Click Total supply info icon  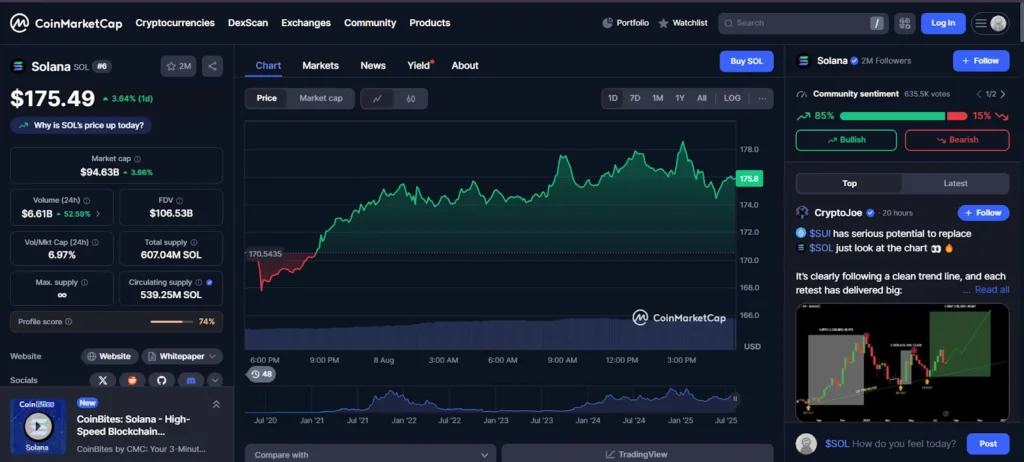[194, 242]
